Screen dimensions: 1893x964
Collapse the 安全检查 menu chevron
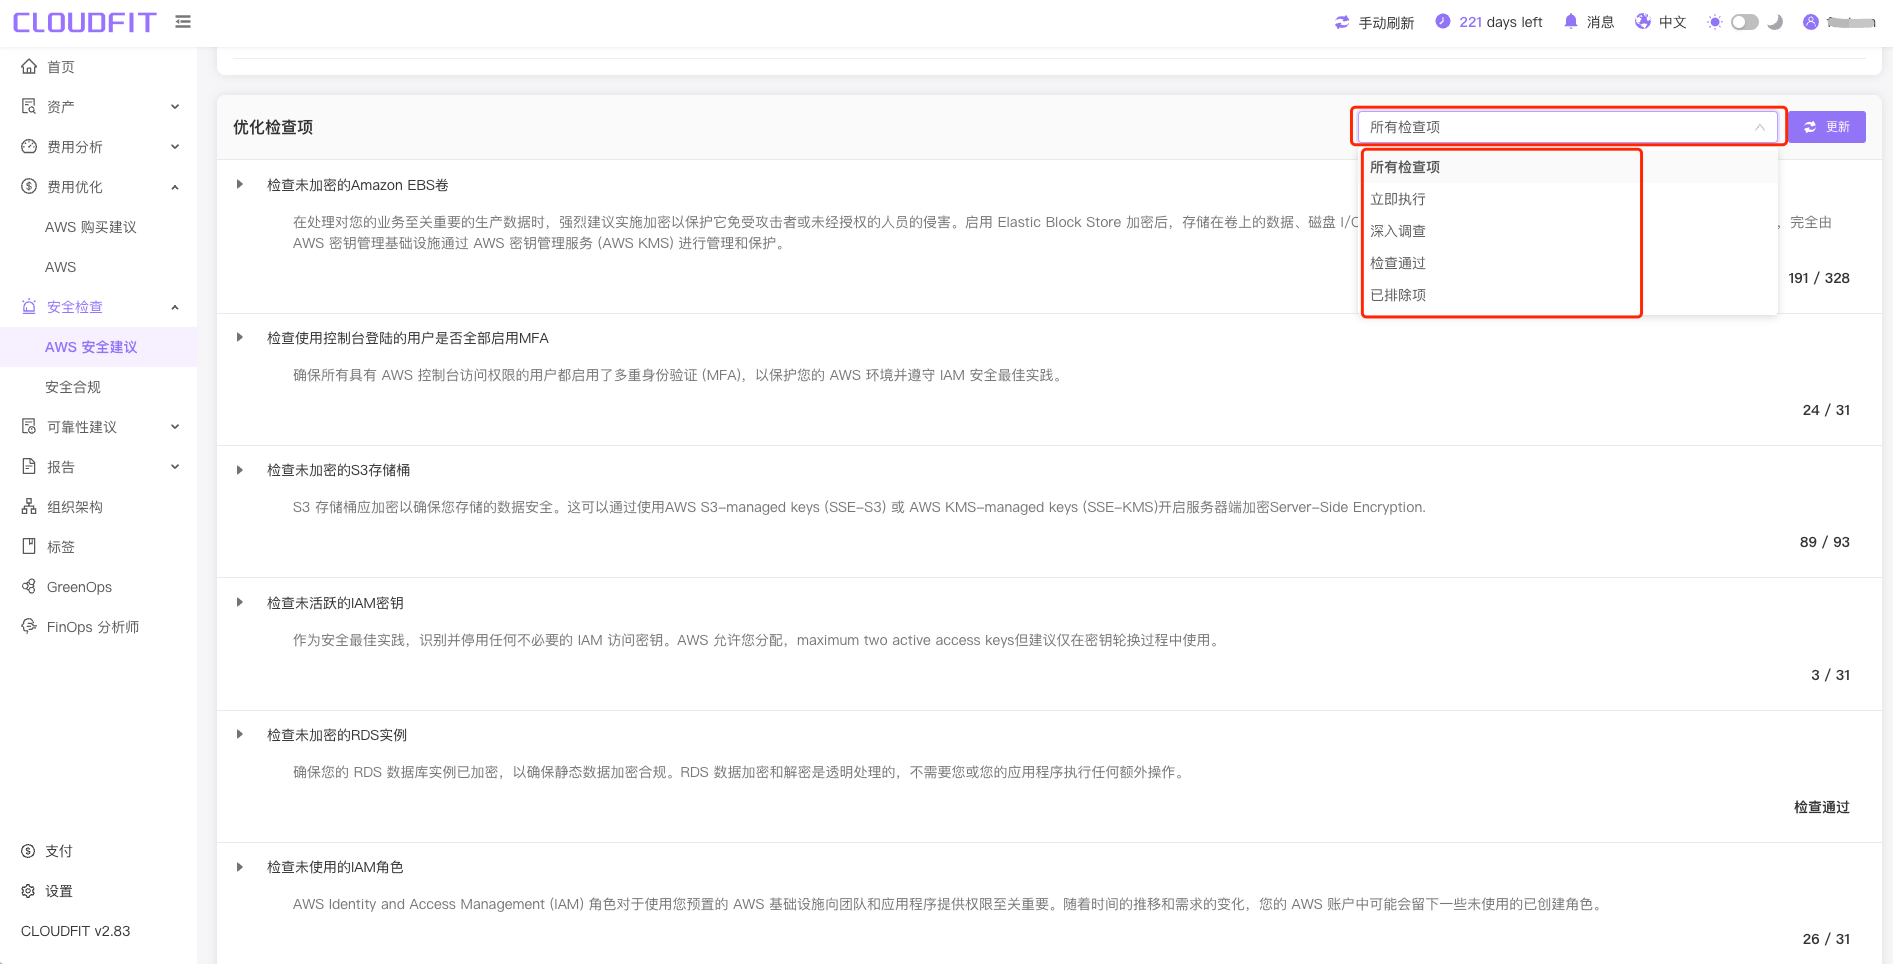point(175,307)
